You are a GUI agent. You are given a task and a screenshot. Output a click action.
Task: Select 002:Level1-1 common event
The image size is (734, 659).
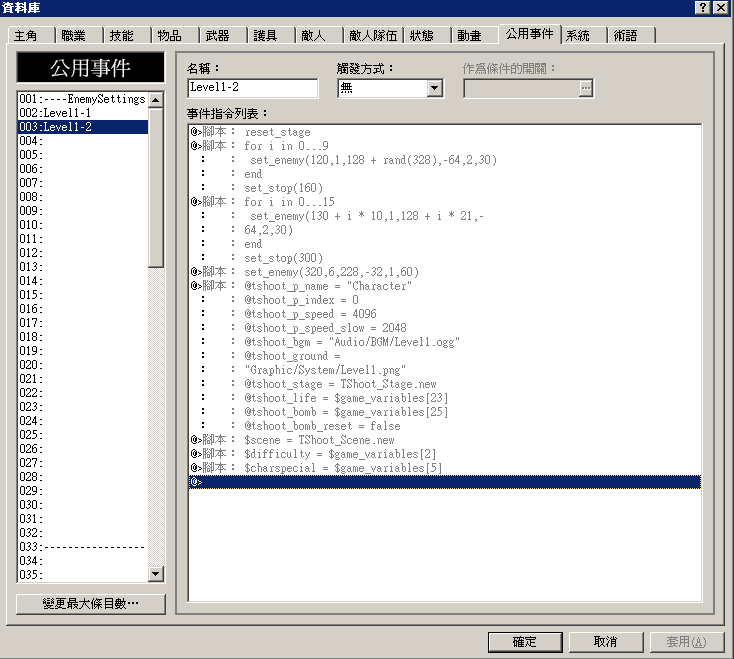[x=83, y=113]
